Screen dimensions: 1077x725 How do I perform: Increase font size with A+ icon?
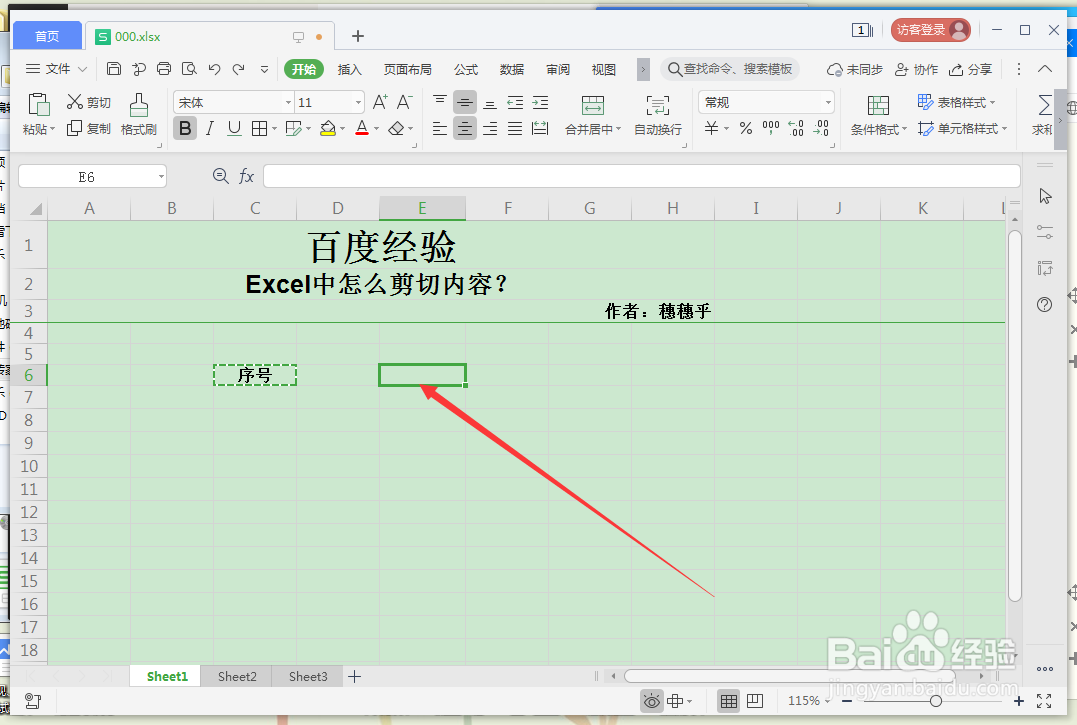click(380, 102)
